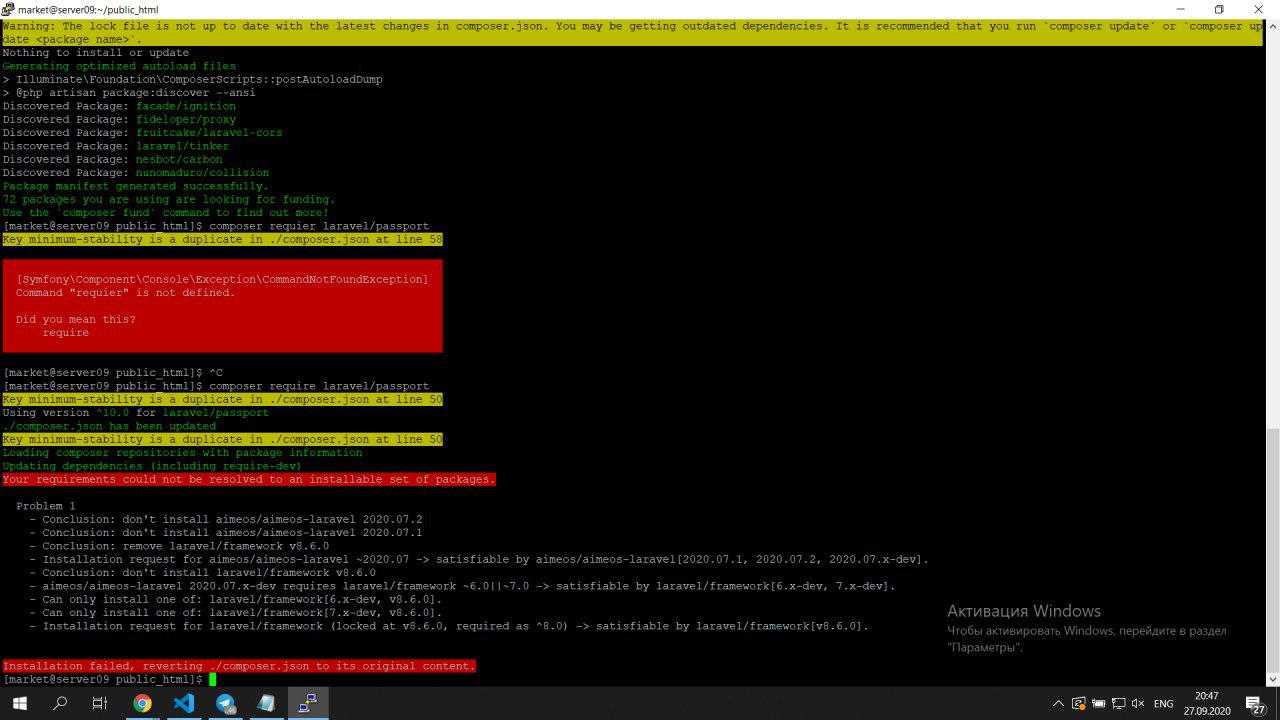Click the 'Nothing to install or update' line
Image resolution: width=1280 pixels, height=720 pixels.
(x=95, y=53)
